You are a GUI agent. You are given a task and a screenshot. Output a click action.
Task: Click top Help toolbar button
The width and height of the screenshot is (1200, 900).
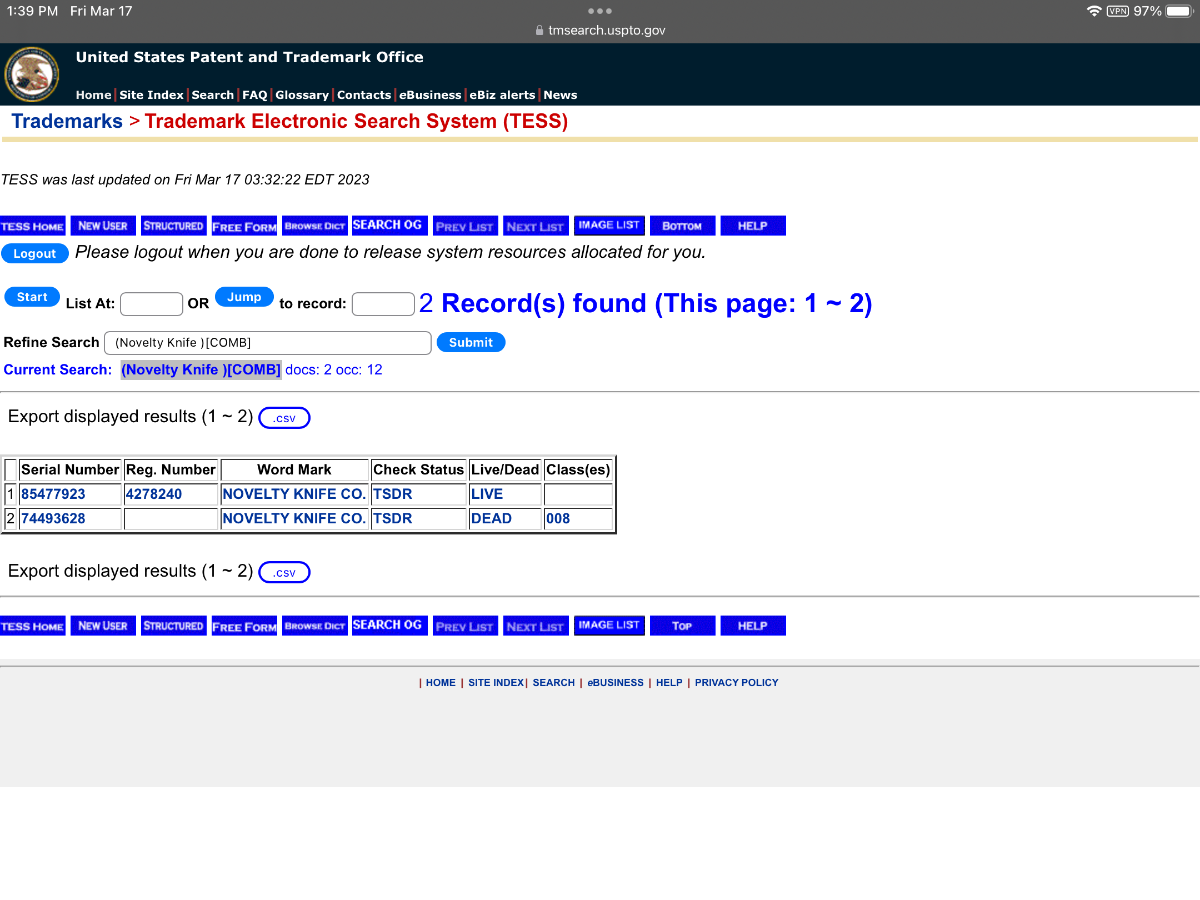(753, 226)
